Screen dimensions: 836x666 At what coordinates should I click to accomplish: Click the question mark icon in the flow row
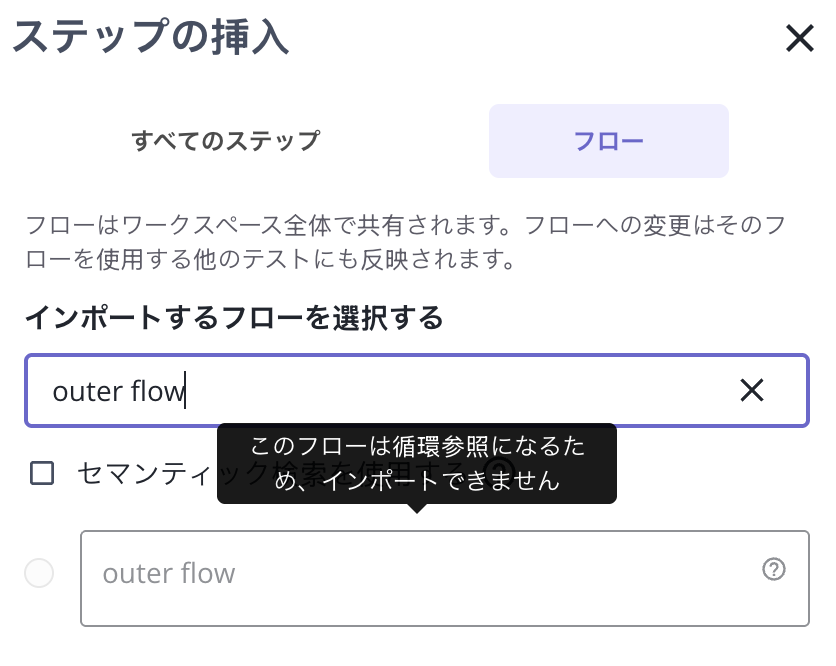773,569
